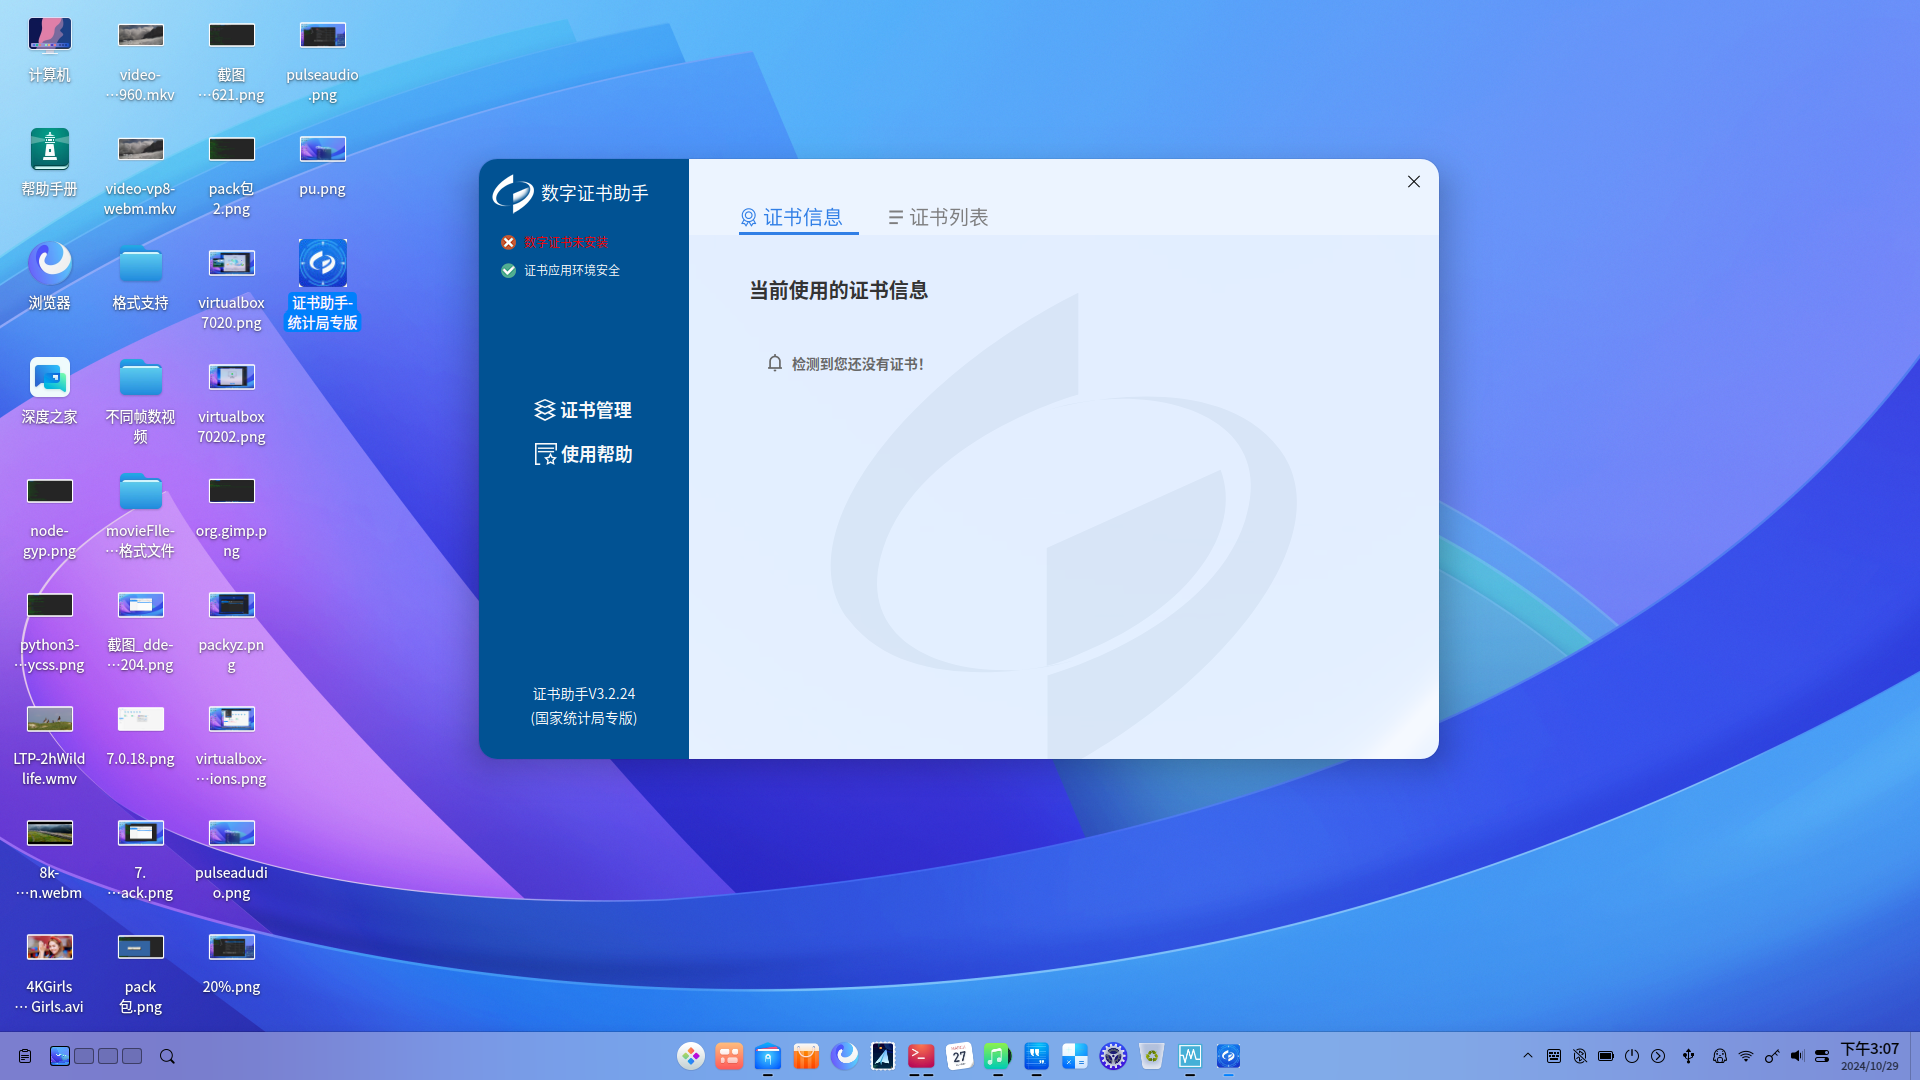Screen dimensions: 1920x1080
Task: Click the 证书助手V3.2.24 version text
Action: click(x=584, y=694)
